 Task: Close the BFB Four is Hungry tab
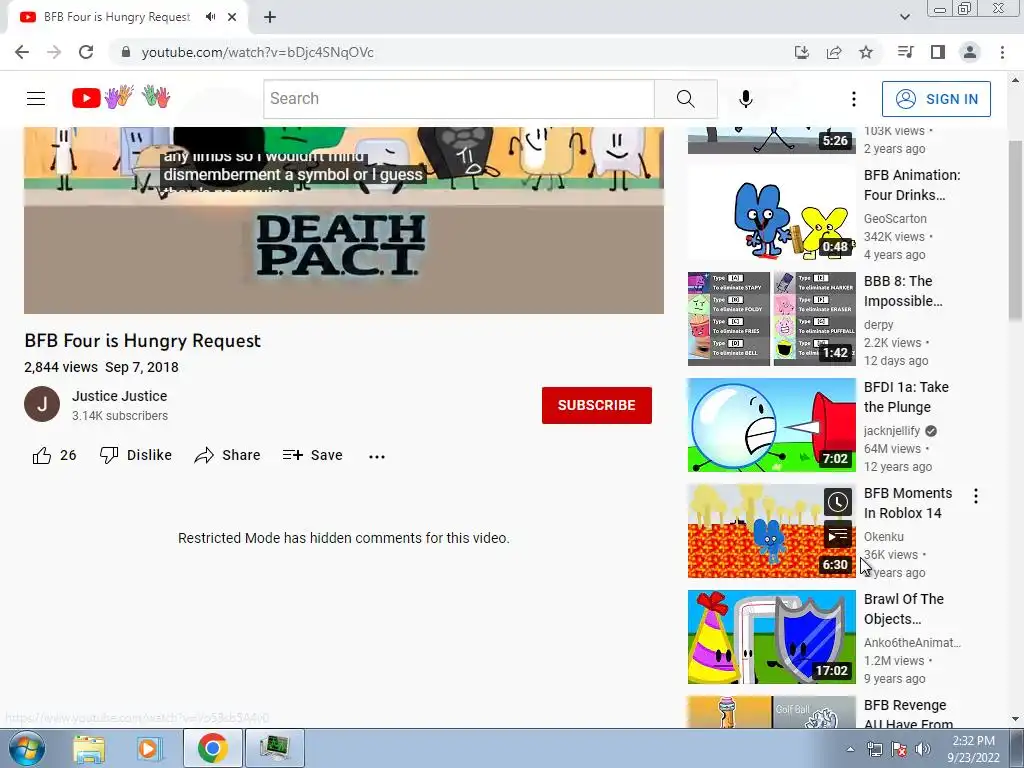[232, 17]
